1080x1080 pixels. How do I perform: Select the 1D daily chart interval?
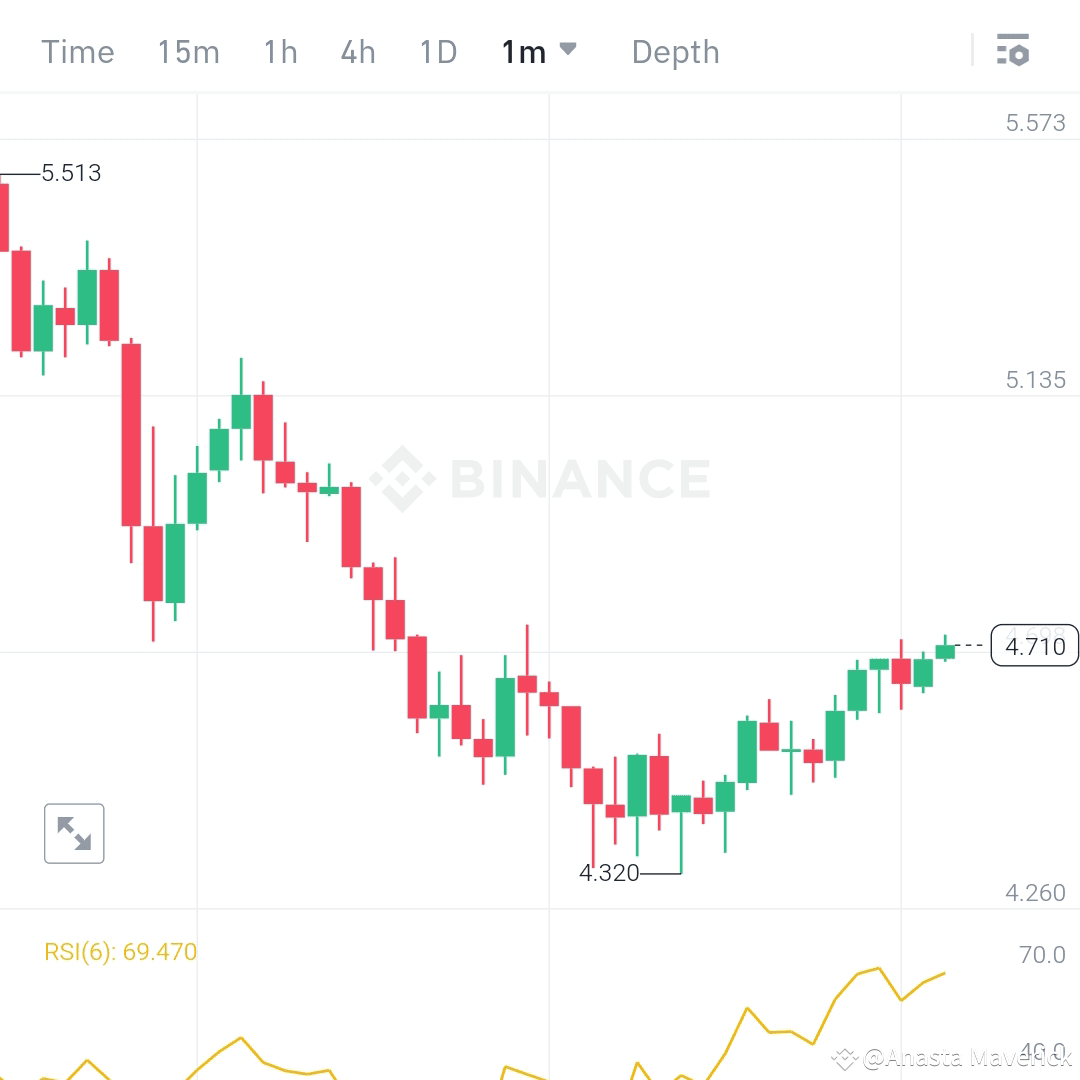point(437,52)
